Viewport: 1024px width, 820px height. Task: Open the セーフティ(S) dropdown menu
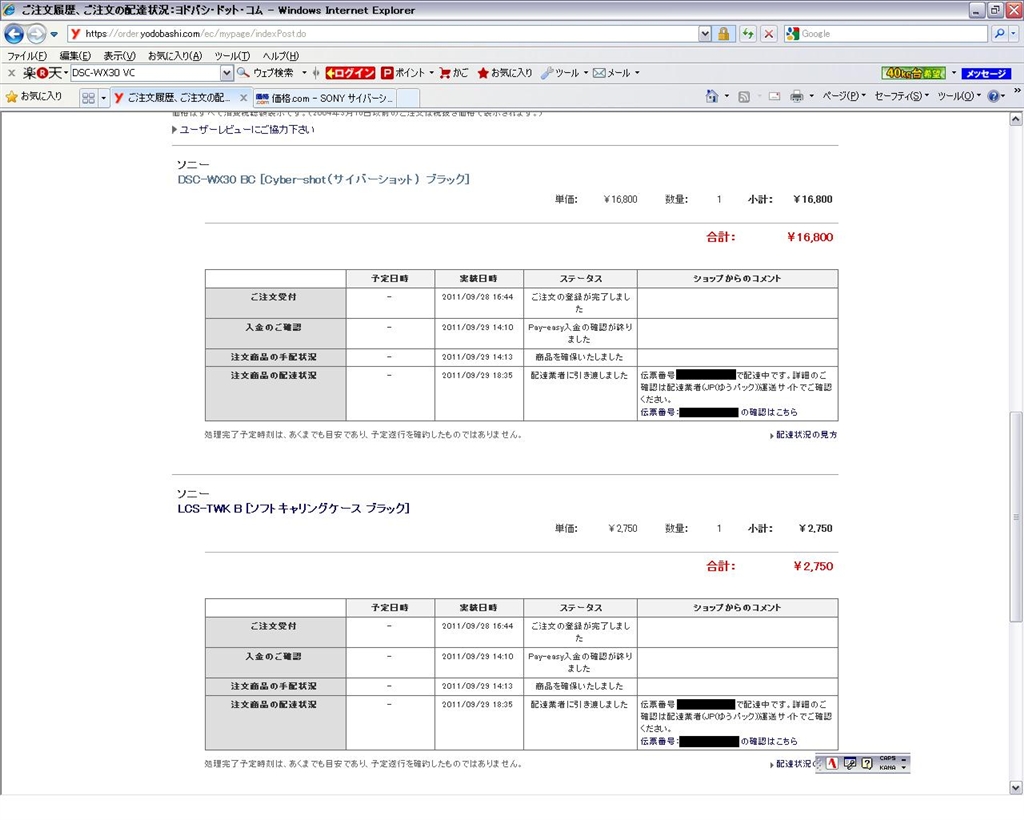[901, 97]
